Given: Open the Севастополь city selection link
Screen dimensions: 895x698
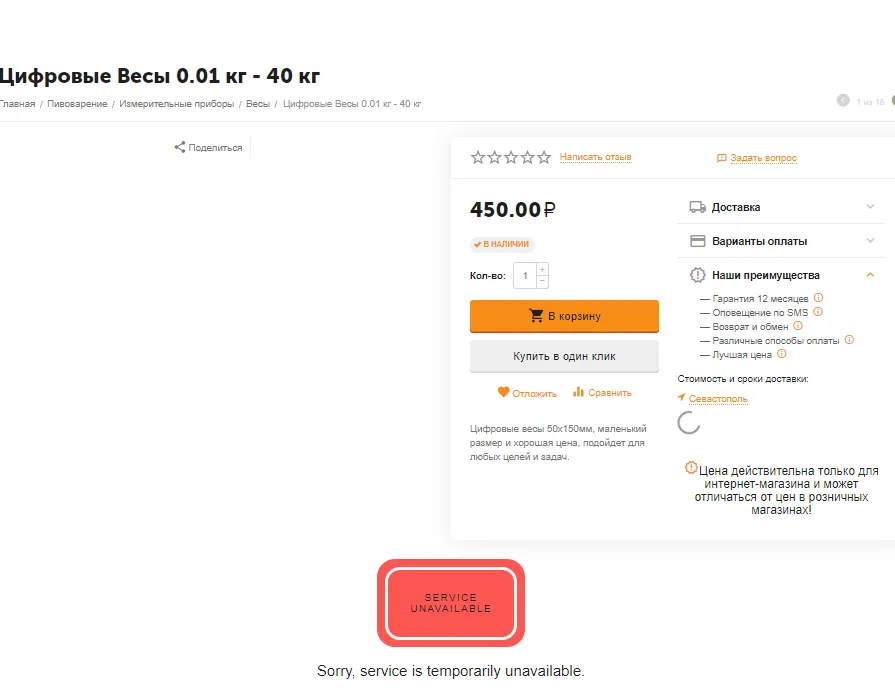Looking at the screenshot, I should tap(717, 398).
